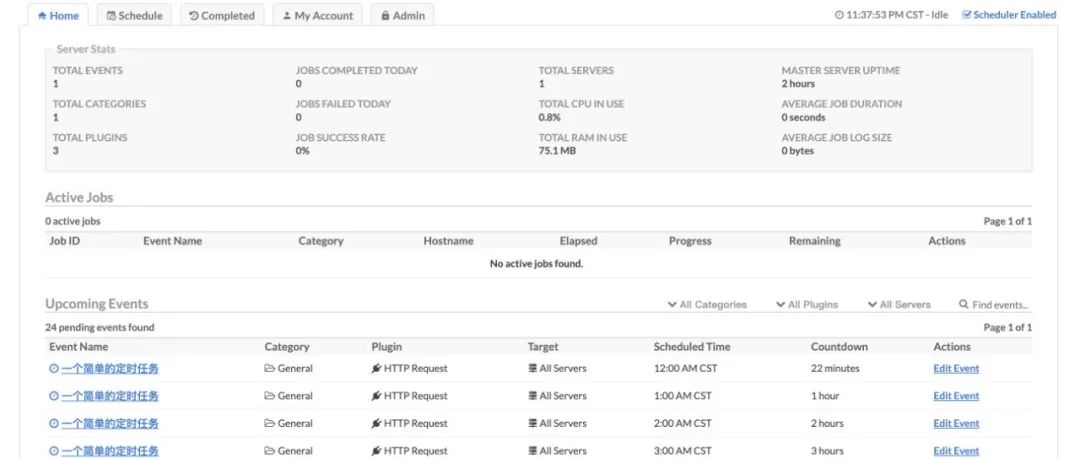Click the Event Name header in Upcoming Events

79,347
